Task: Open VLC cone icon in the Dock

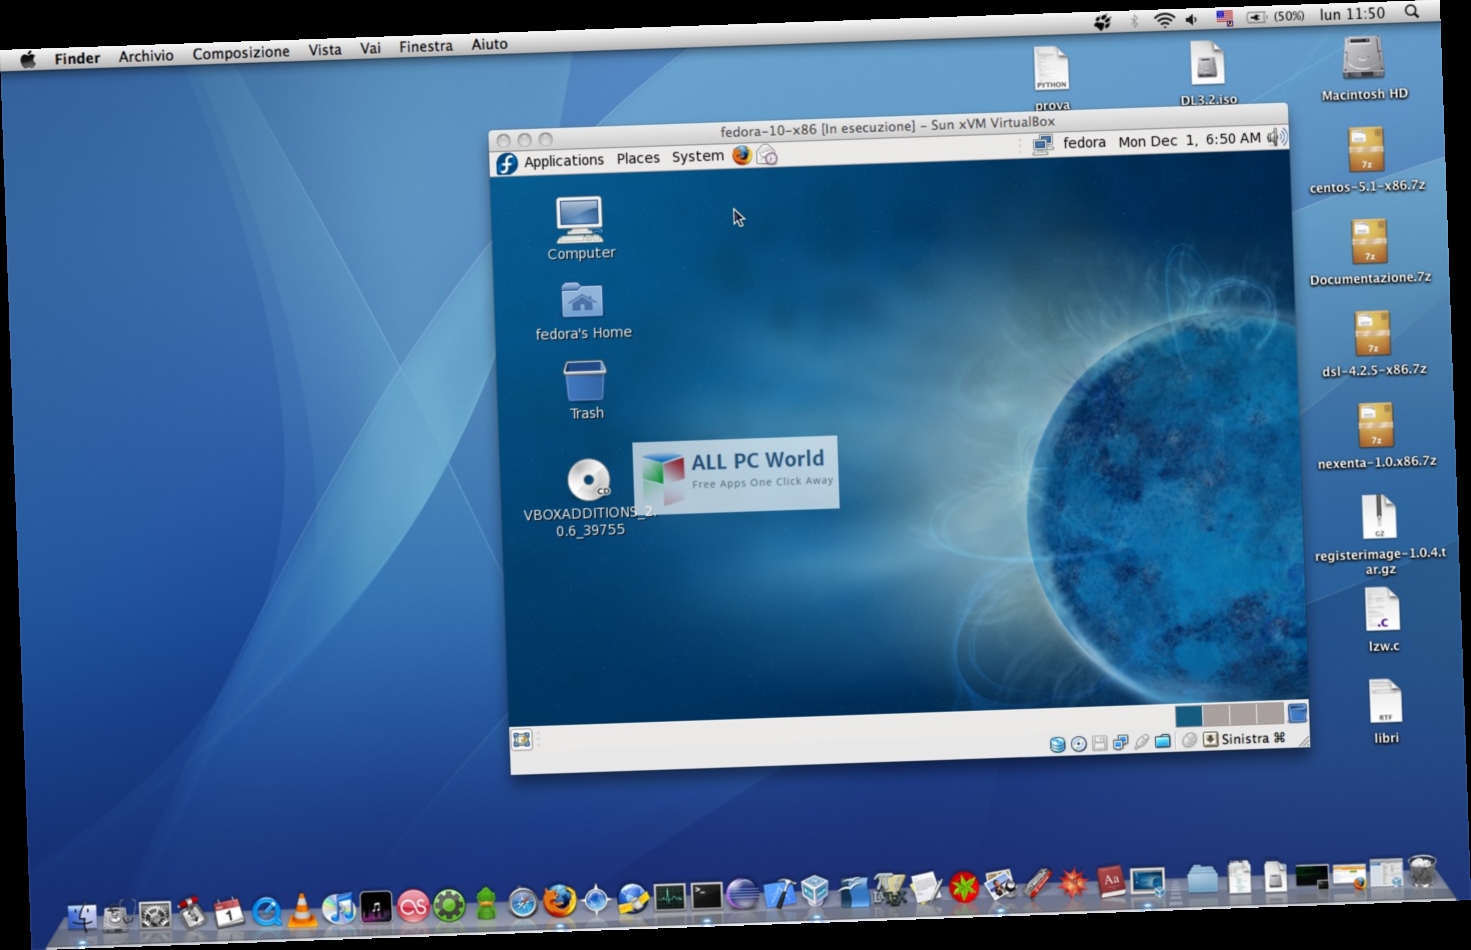Action: click(x=301, y=908)
